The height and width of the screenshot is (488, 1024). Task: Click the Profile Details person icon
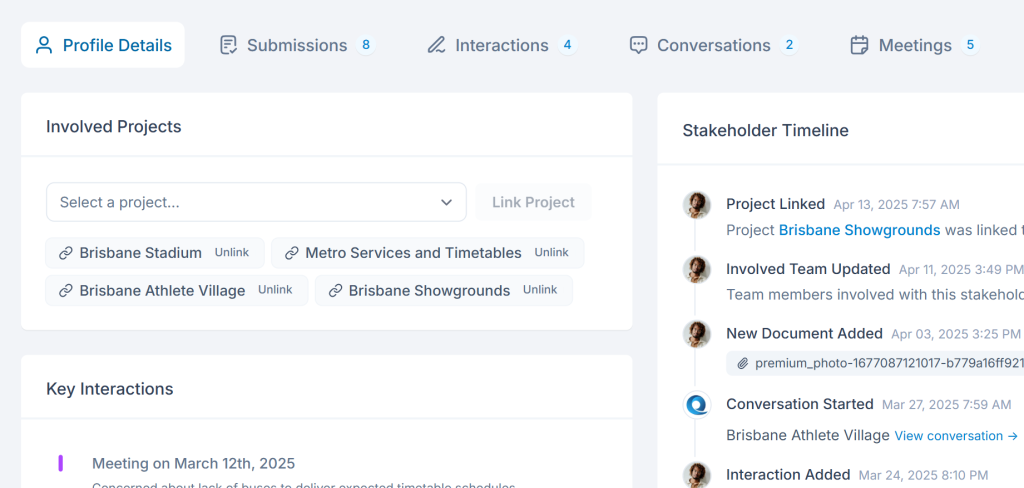click(44, 45)
